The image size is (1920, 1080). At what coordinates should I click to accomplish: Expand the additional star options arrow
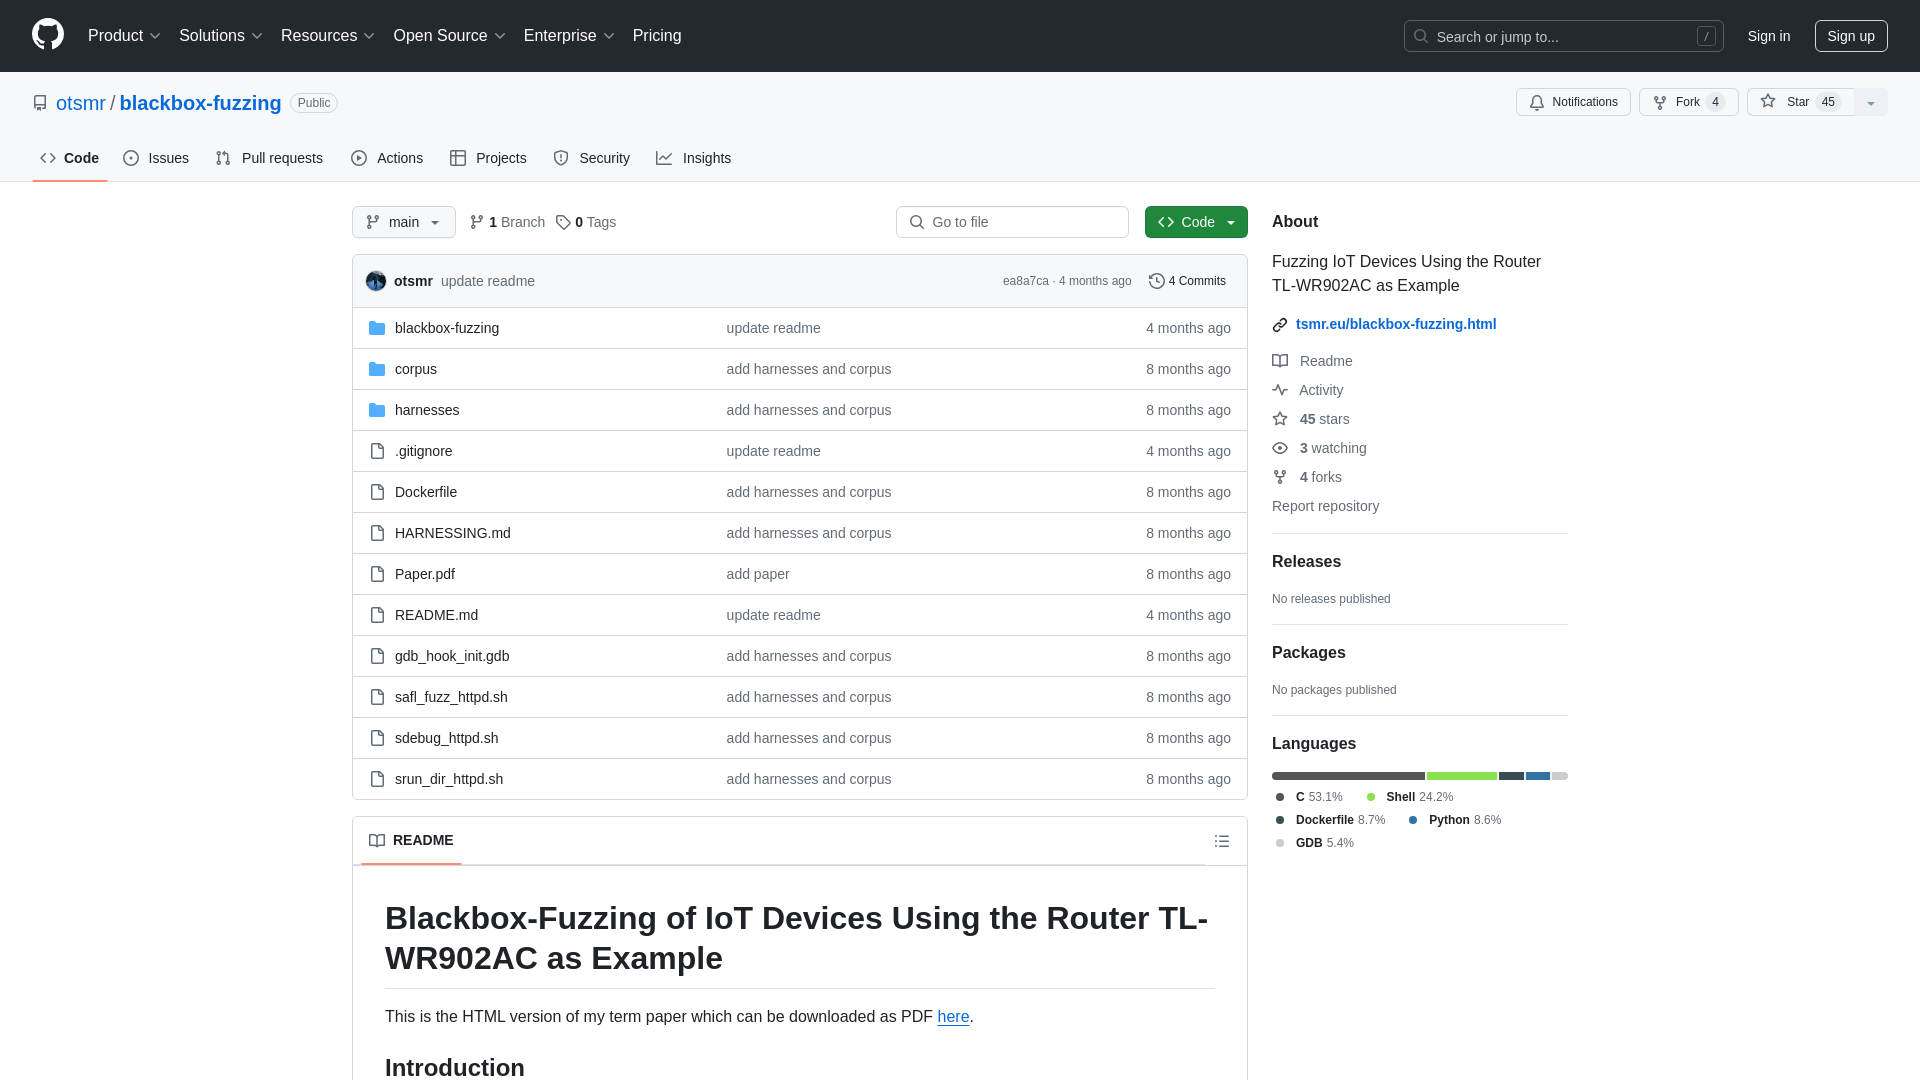(1871, 103)
